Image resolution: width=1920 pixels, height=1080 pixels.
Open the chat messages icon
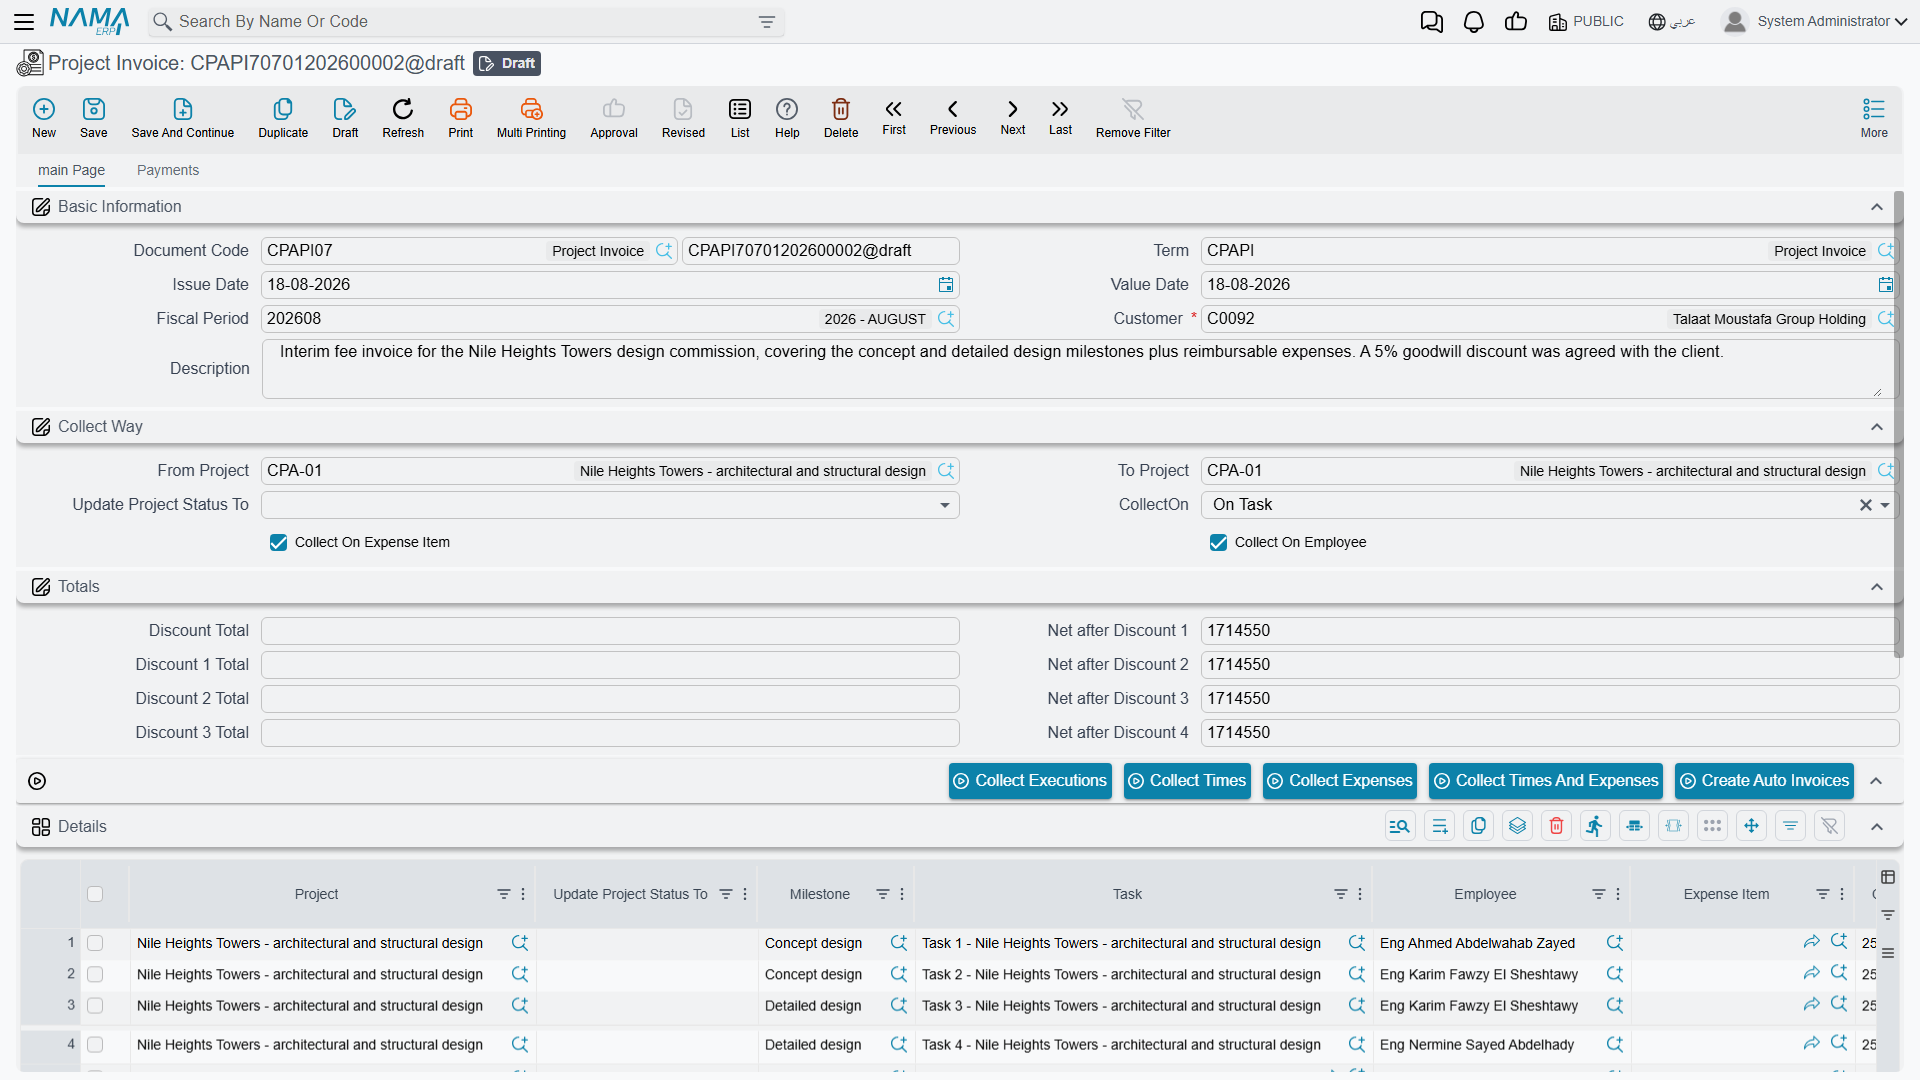pyautogui.click(x=1432, y=21)
